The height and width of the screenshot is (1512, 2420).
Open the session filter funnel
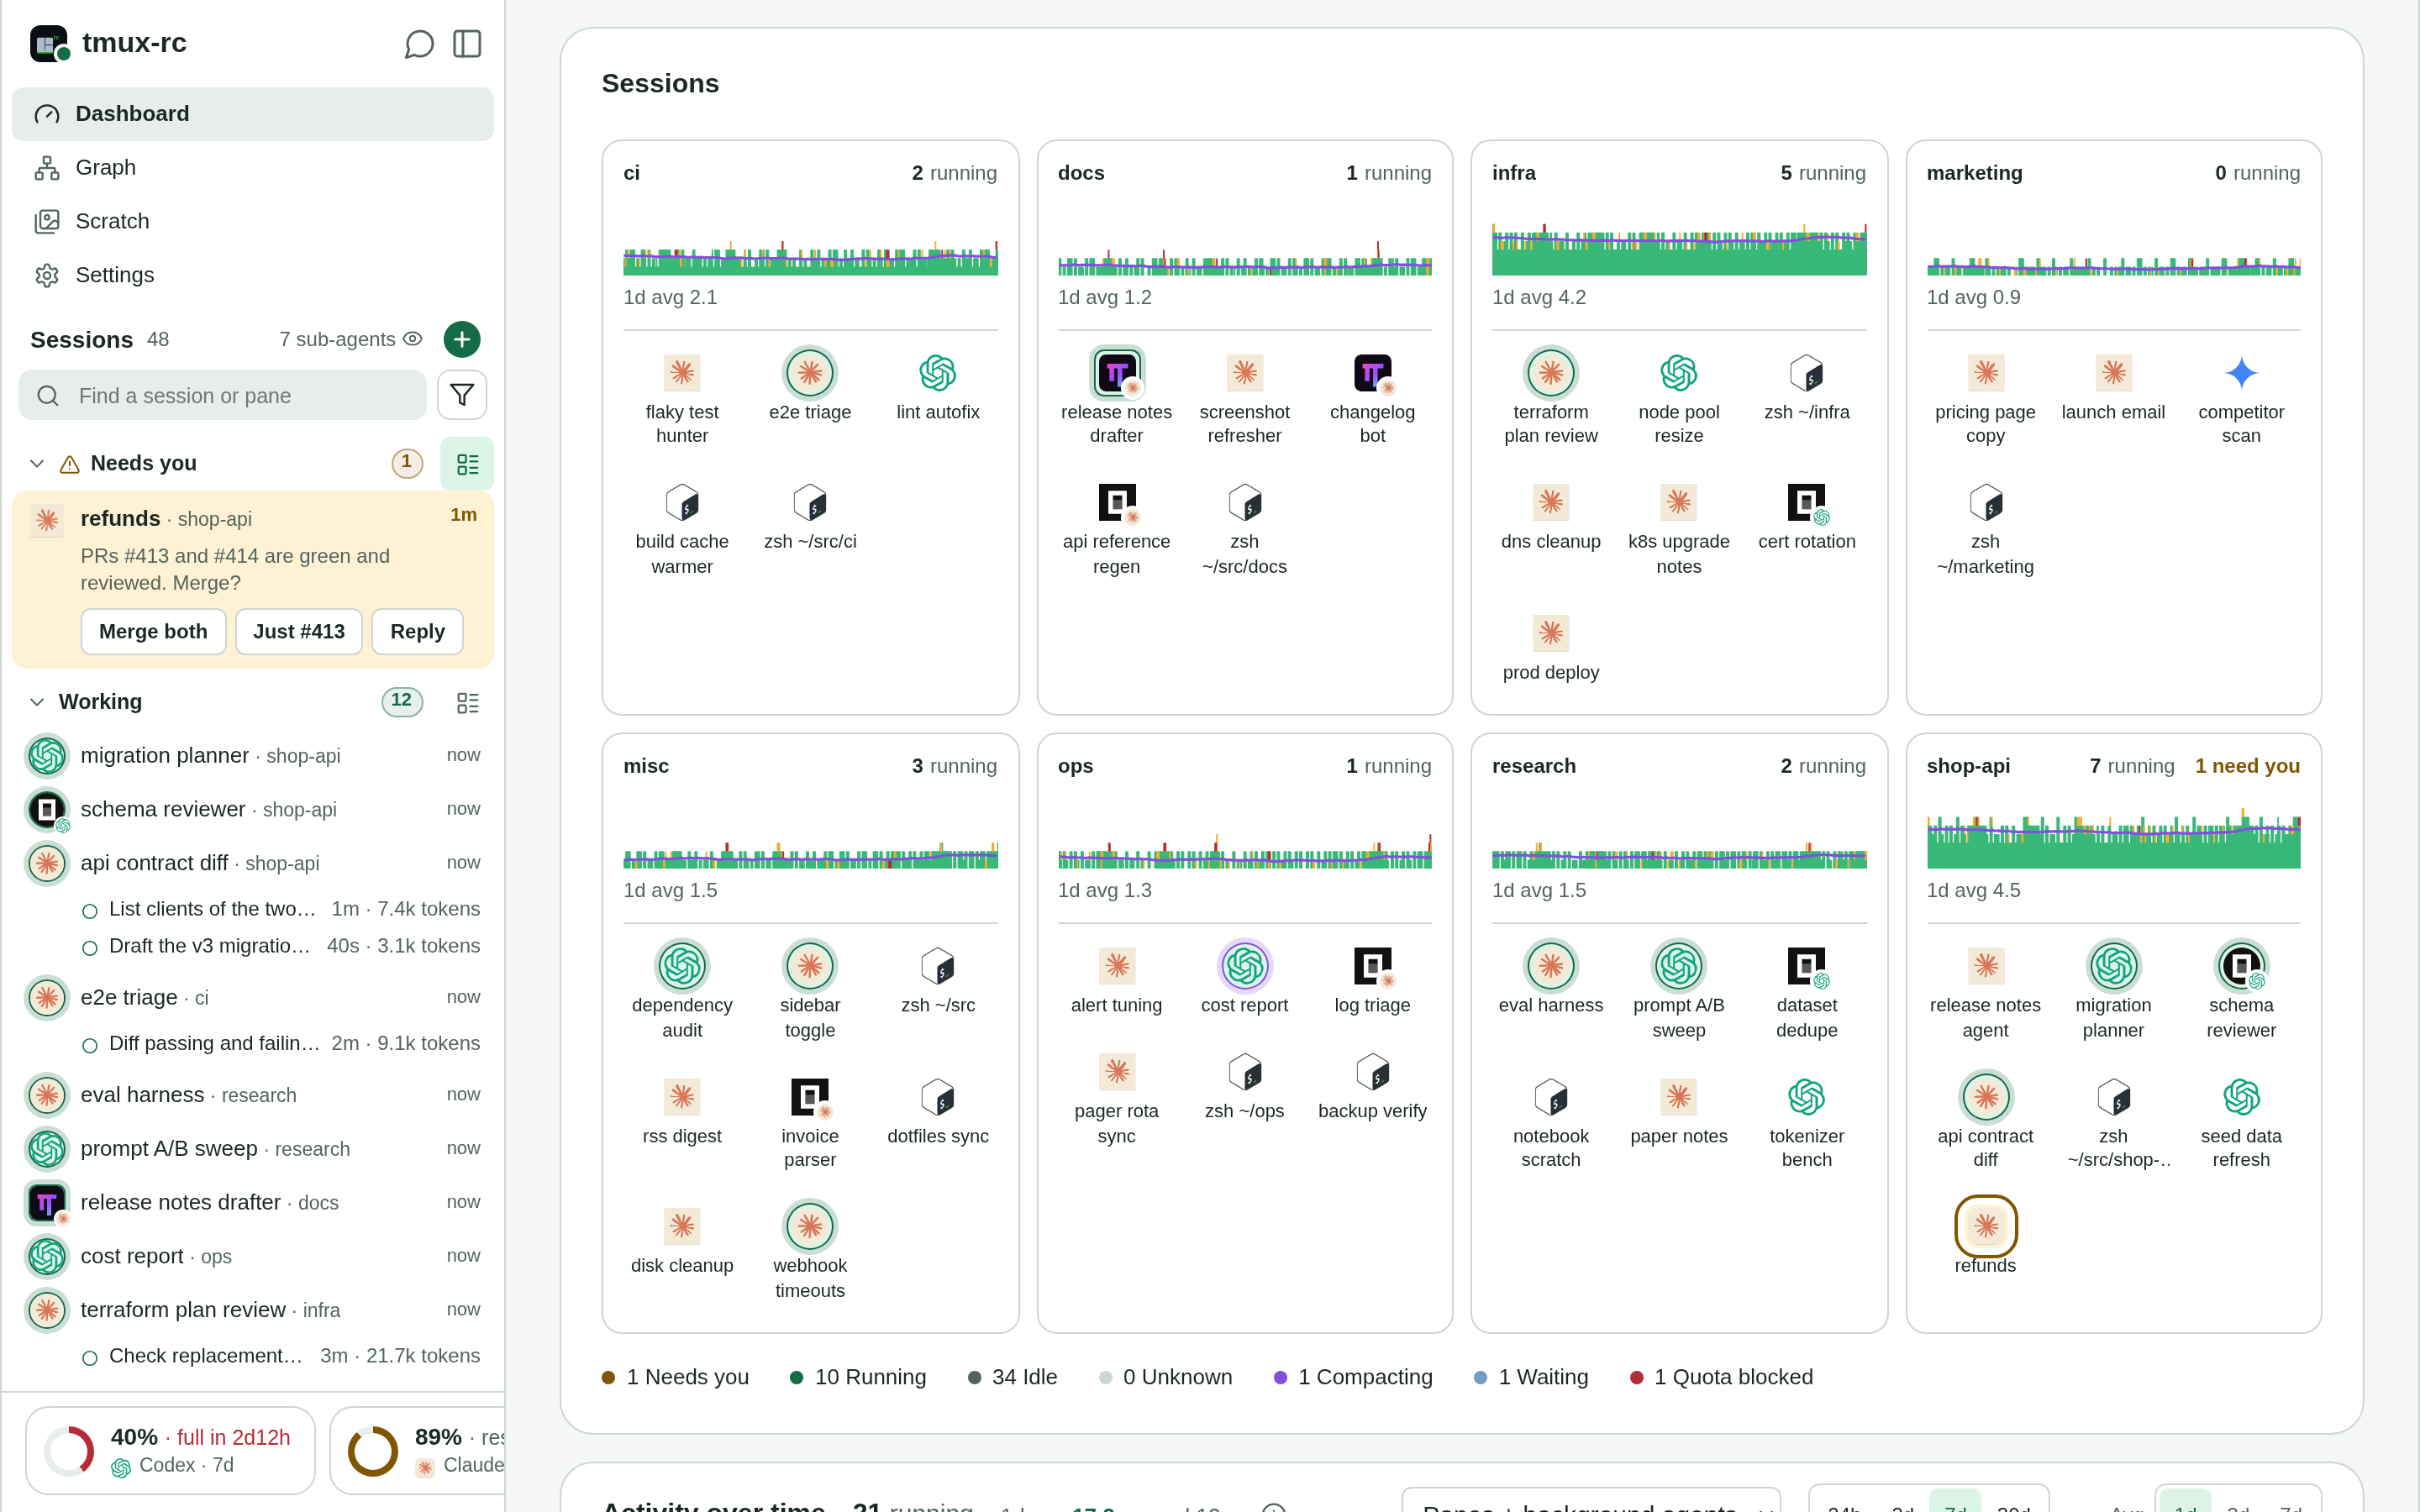pyautogui.click(x=461, y=395)
